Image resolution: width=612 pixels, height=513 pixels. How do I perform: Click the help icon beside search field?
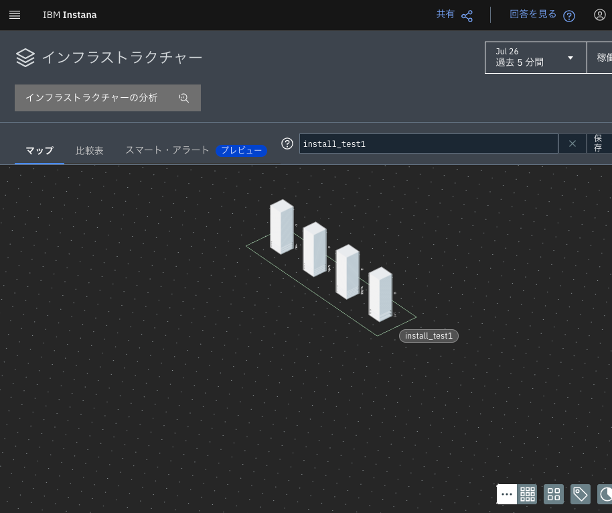(x=288, y=144)
